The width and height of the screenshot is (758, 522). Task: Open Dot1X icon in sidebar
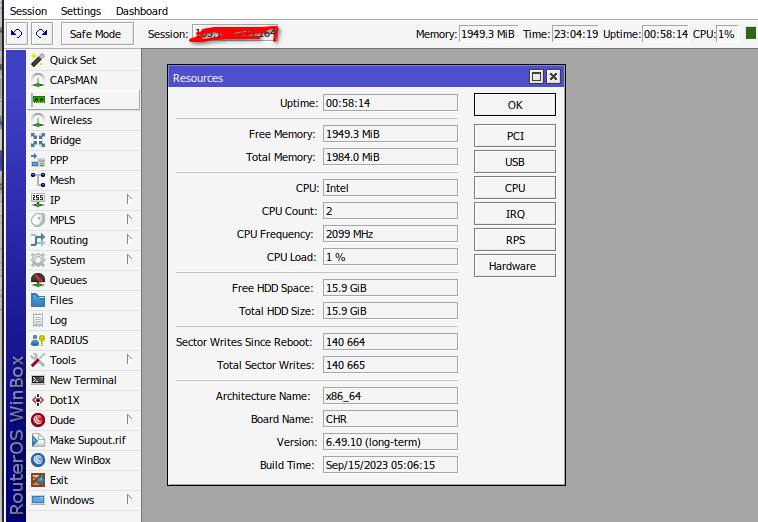tap(38, 400)
